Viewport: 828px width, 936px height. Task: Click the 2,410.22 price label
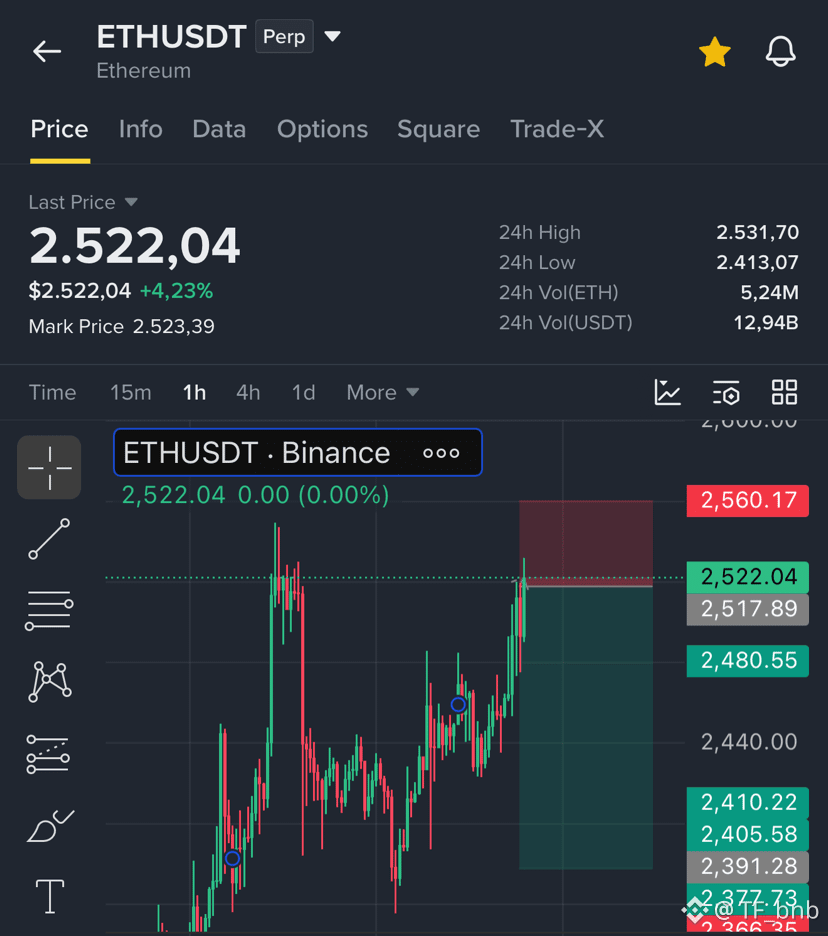(x=748, y=802)
